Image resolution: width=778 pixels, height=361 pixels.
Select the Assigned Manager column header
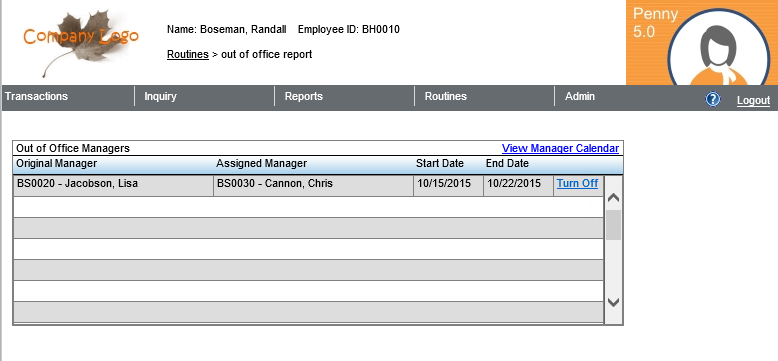[261, 163]
